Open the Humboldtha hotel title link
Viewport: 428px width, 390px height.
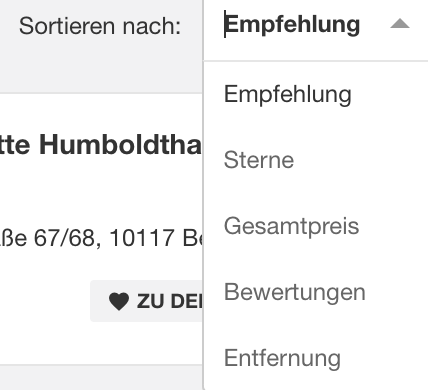(101, 145)
